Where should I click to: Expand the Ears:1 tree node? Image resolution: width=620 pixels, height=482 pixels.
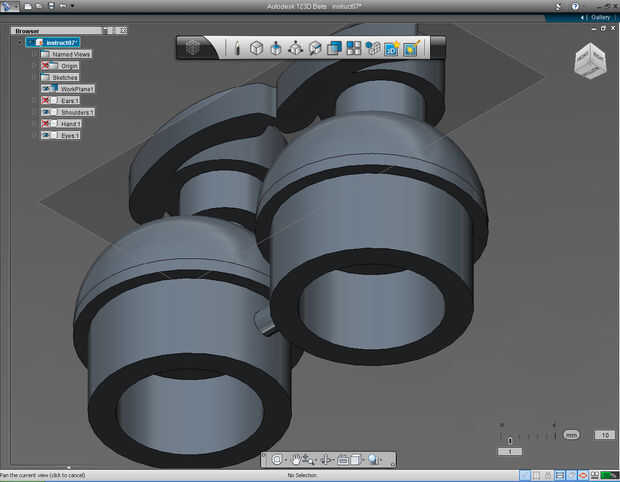click(34, 100)
